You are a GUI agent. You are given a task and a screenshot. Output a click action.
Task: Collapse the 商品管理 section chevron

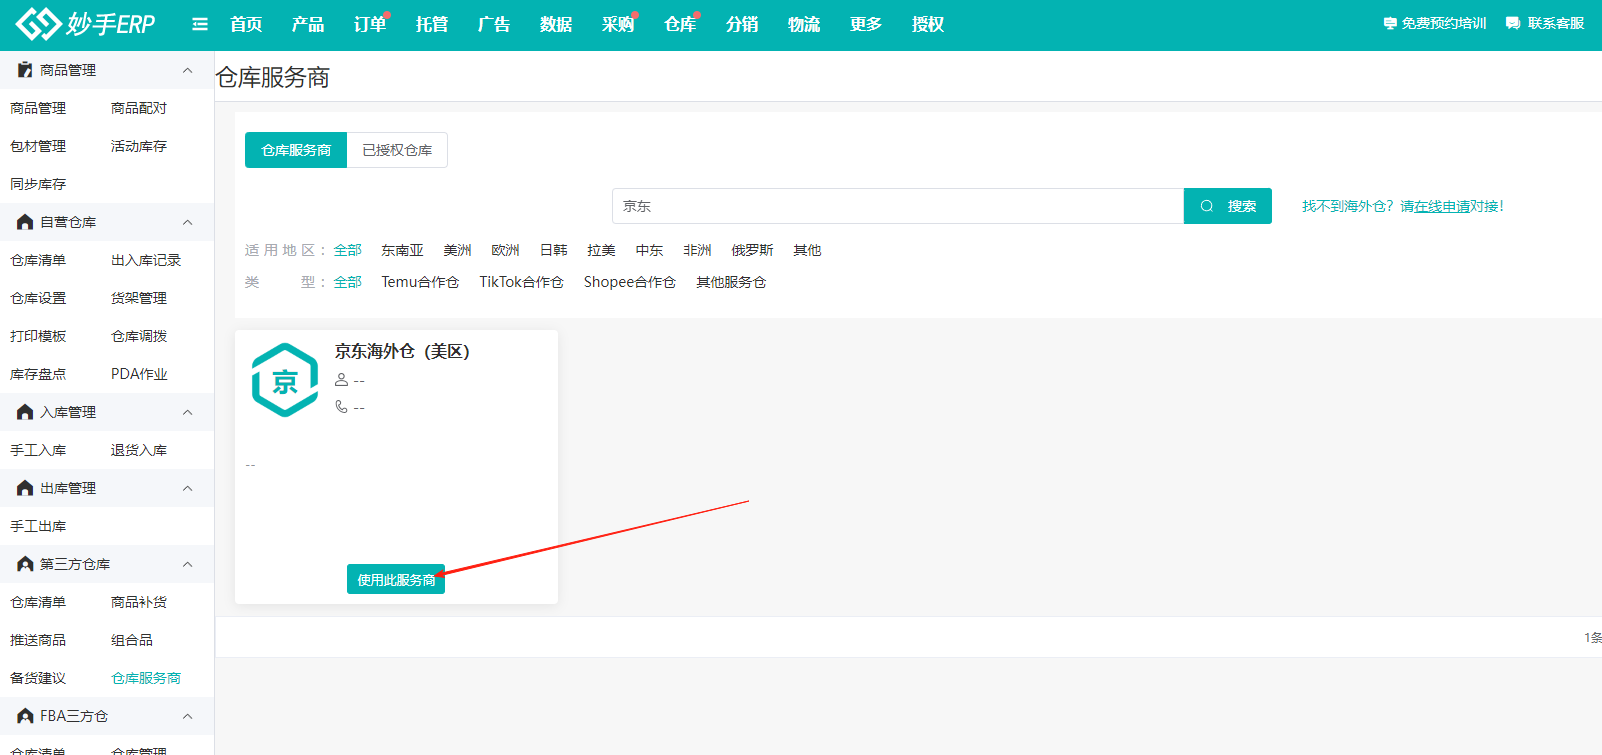coord(187,70)
